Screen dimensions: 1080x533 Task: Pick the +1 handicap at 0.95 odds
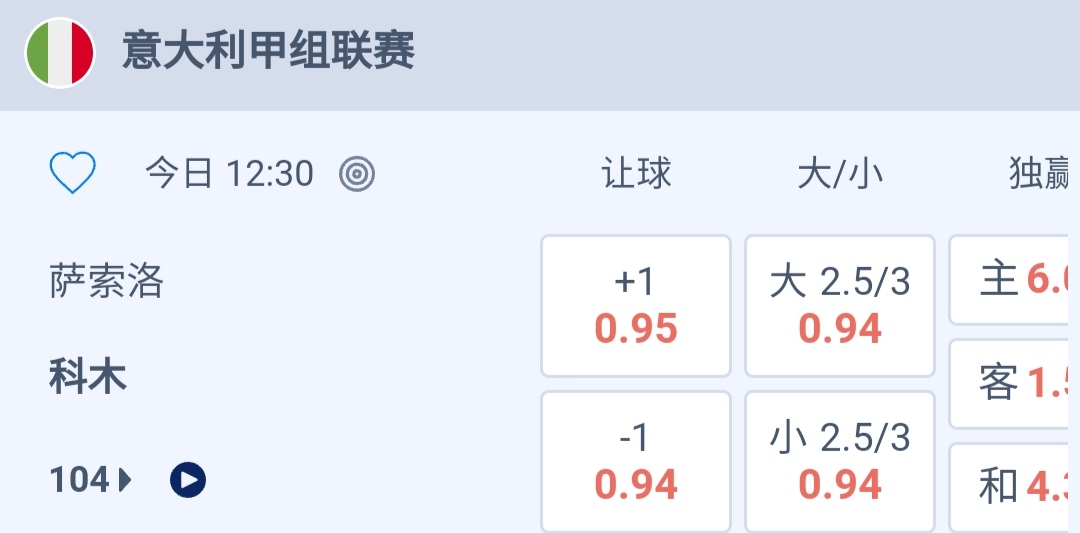tap(636, 306)
